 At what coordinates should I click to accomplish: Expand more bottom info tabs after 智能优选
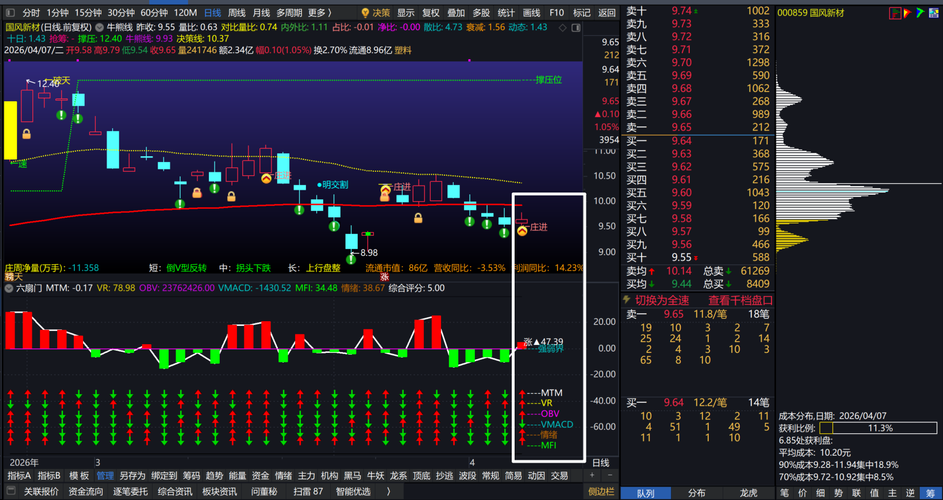[x=389, y=492]
